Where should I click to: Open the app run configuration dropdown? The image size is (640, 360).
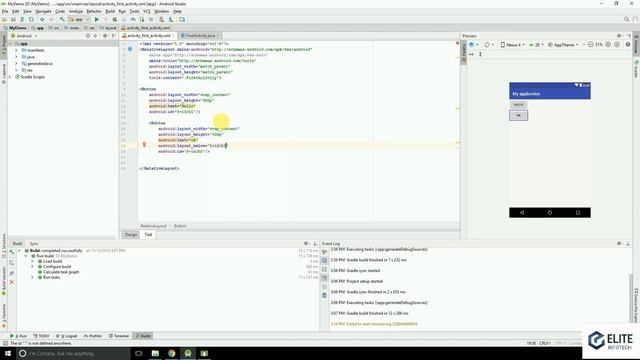pyautogui.click(x=79, y=20)
